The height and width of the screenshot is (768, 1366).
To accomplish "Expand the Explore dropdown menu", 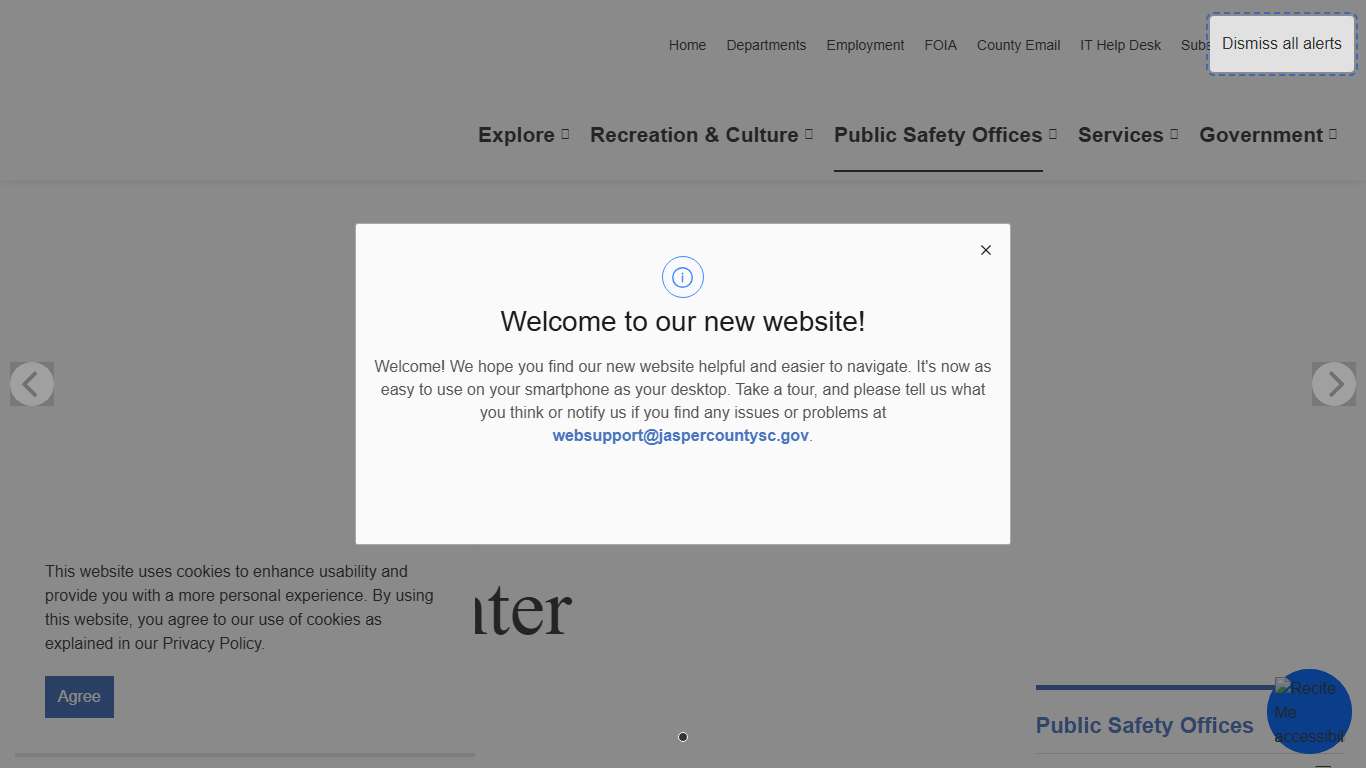I will coord(523,135).
